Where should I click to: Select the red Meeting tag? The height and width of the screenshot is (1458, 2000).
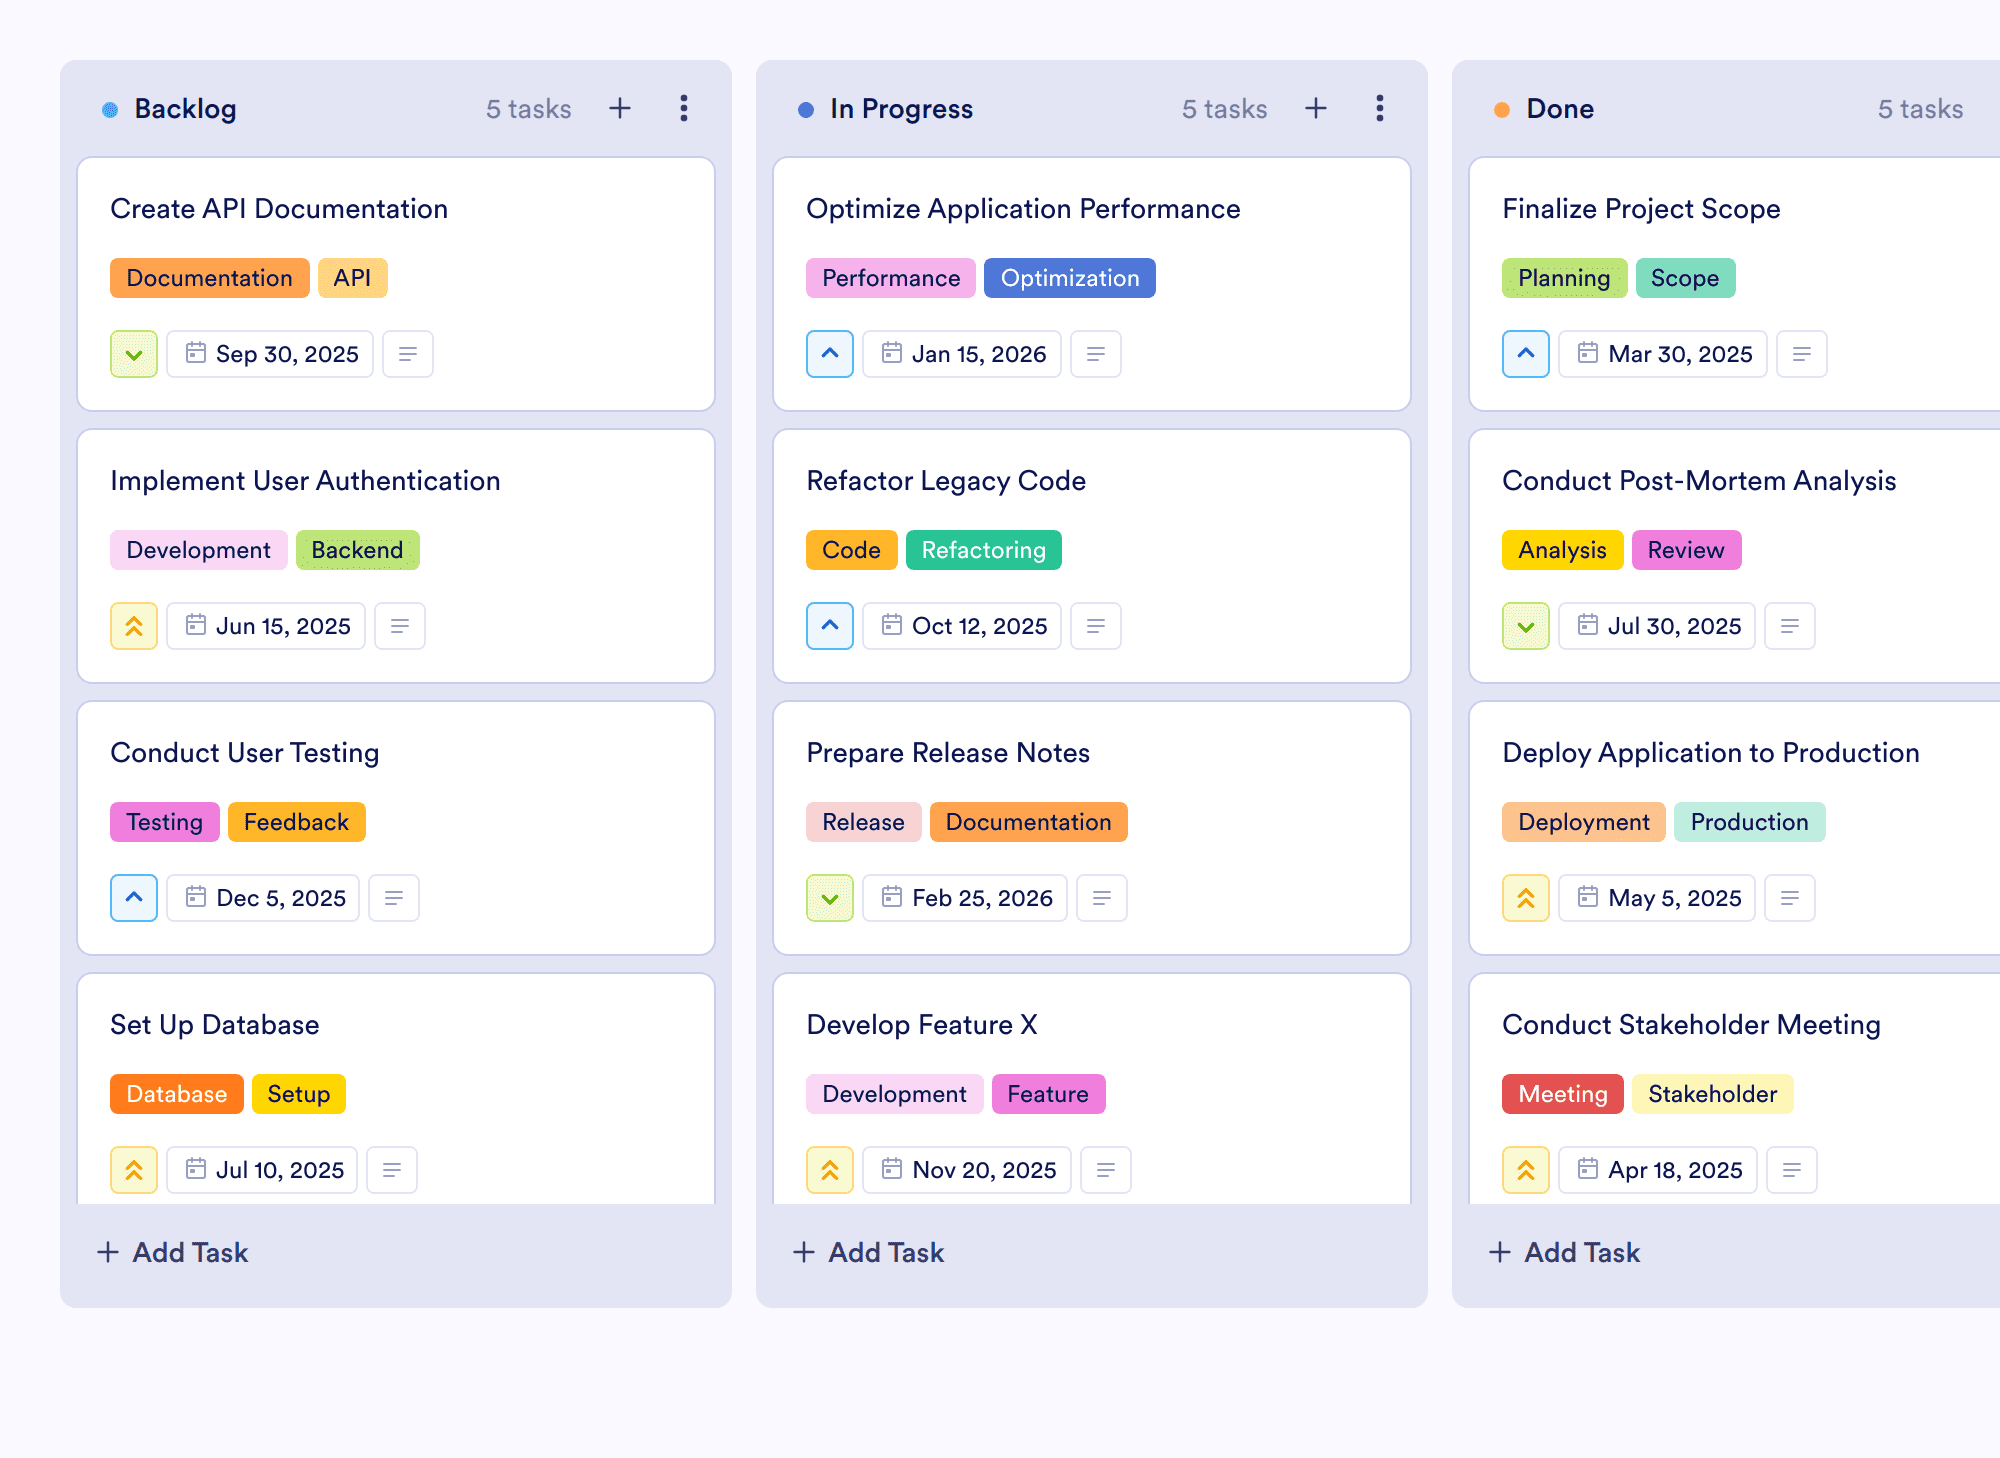point(1563,1094)
